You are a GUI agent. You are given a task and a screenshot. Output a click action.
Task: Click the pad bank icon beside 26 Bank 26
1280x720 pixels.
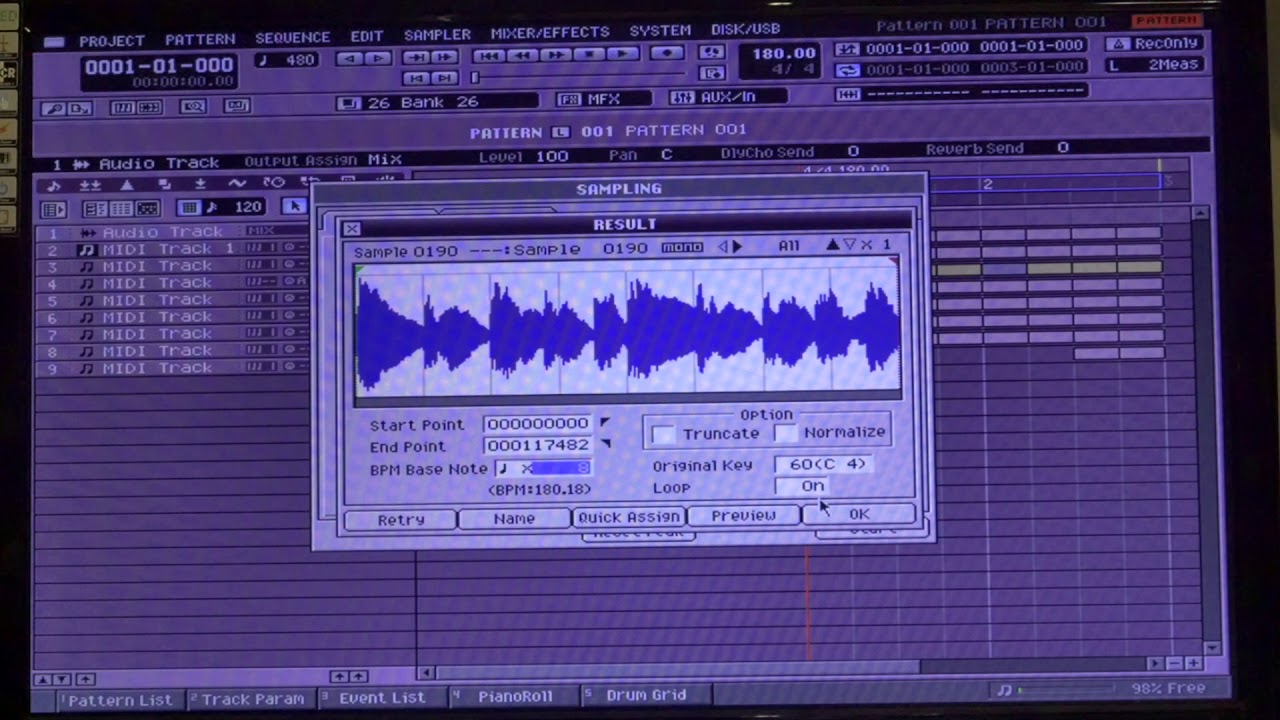click(x=349, y=103)
